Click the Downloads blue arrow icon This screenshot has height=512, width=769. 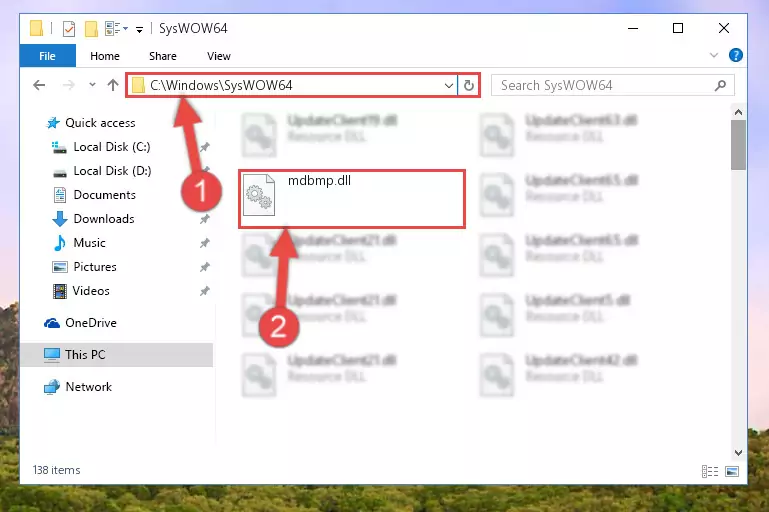click(60, 219)
